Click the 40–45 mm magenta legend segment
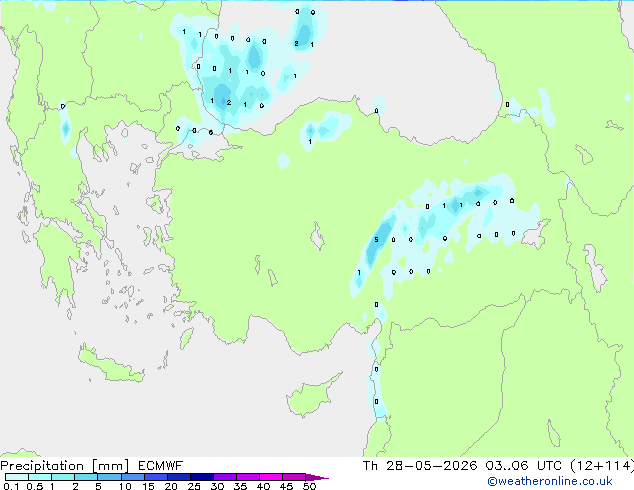This screenshot has width=634, height=490. (271, 477)
